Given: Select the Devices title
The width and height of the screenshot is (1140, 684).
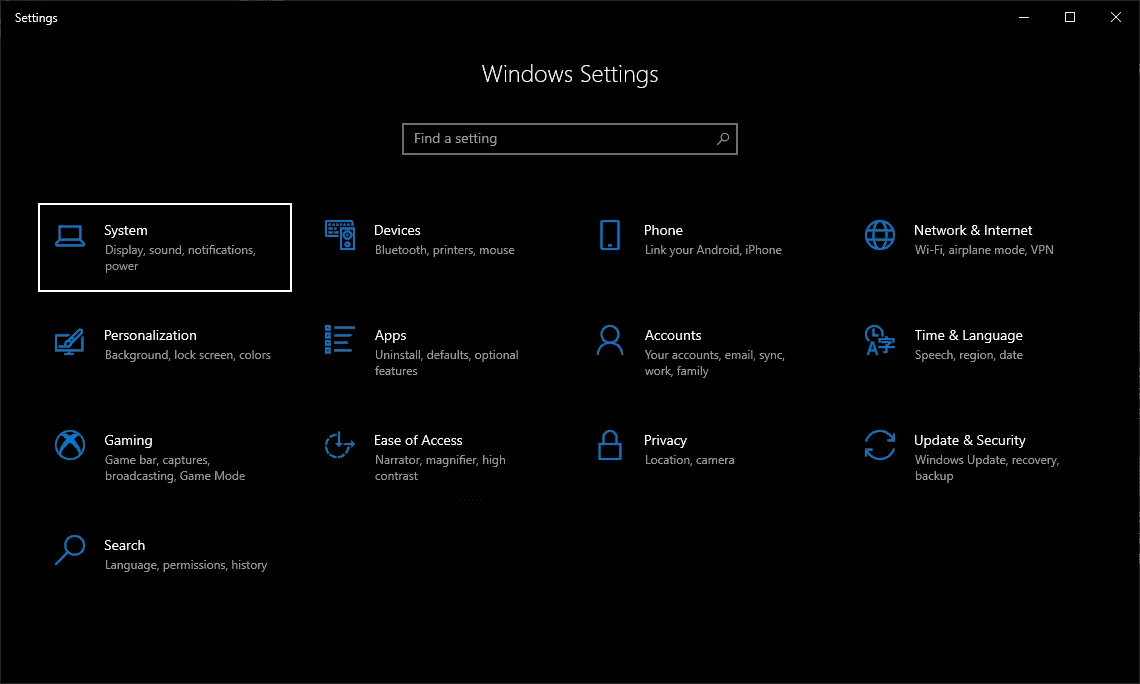Looking at the screenshot, I should pyautogui.click(x=397, y=230).
